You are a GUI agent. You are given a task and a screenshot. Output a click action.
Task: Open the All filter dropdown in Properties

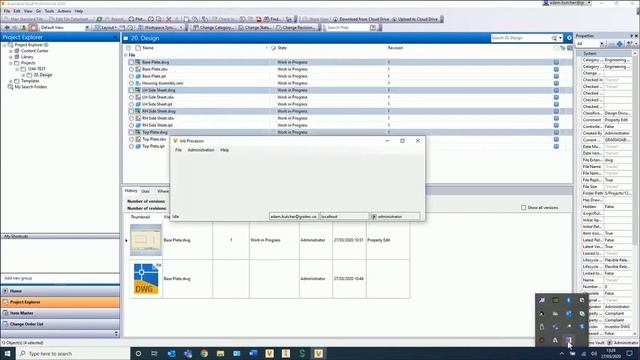[x=601, y=44]
